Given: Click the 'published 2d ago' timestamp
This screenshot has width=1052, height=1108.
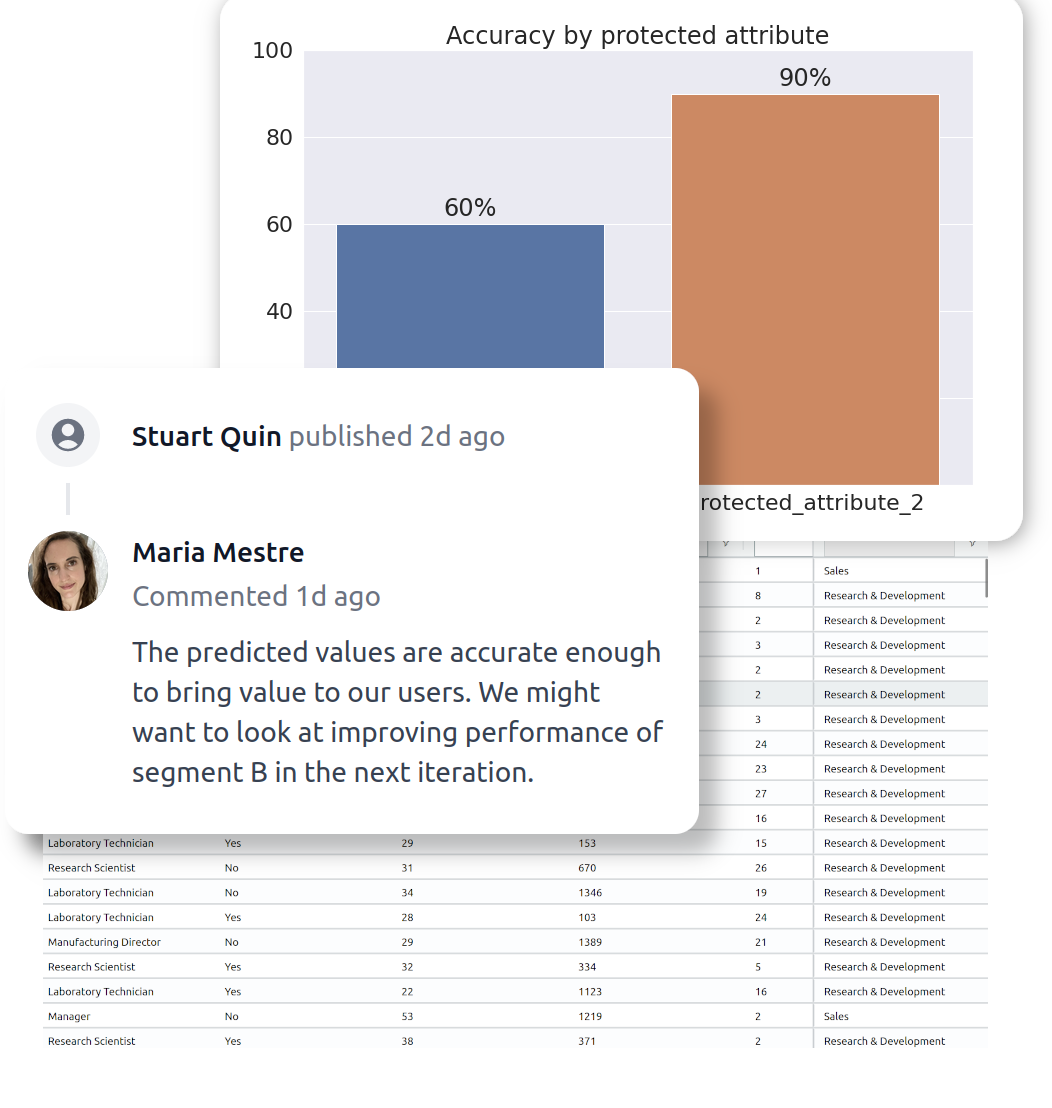Looking at the screenshot, I should pyautogui.click(x=396, y=436).
